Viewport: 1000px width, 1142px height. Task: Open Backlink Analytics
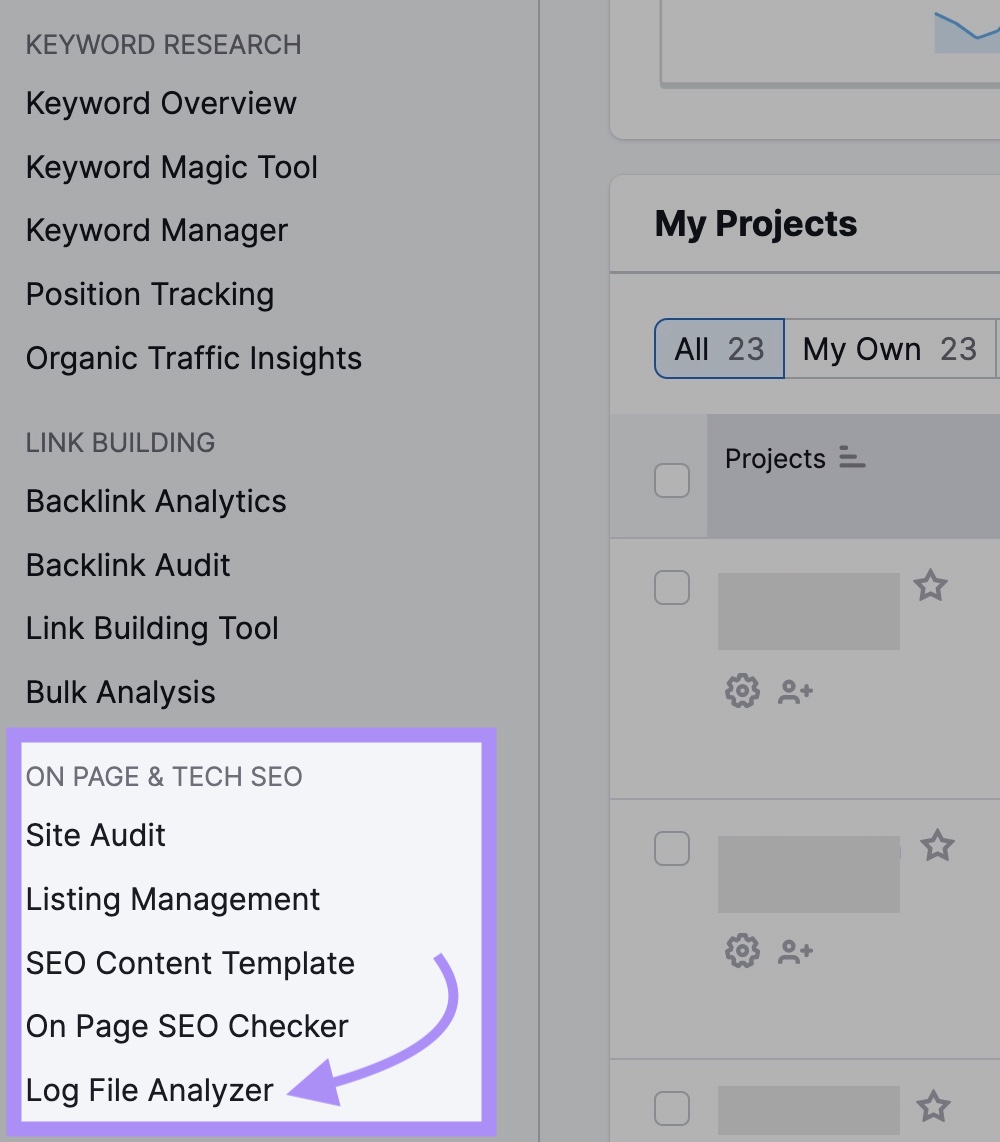click(x=155, y=501)
